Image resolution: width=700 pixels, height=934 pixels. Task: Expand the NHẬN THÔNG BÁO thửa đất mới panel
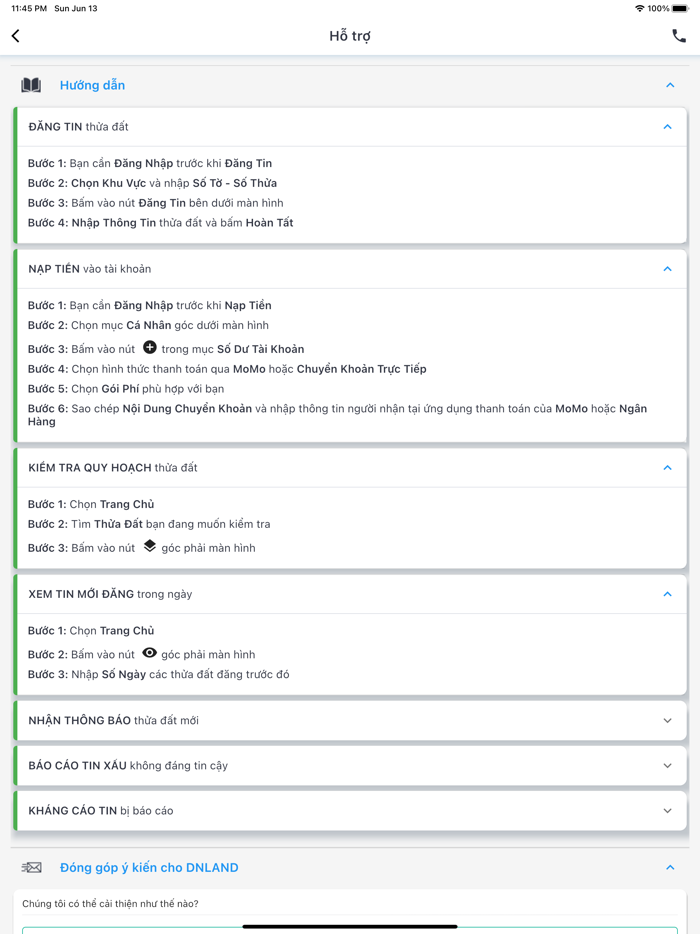point(667,721)
